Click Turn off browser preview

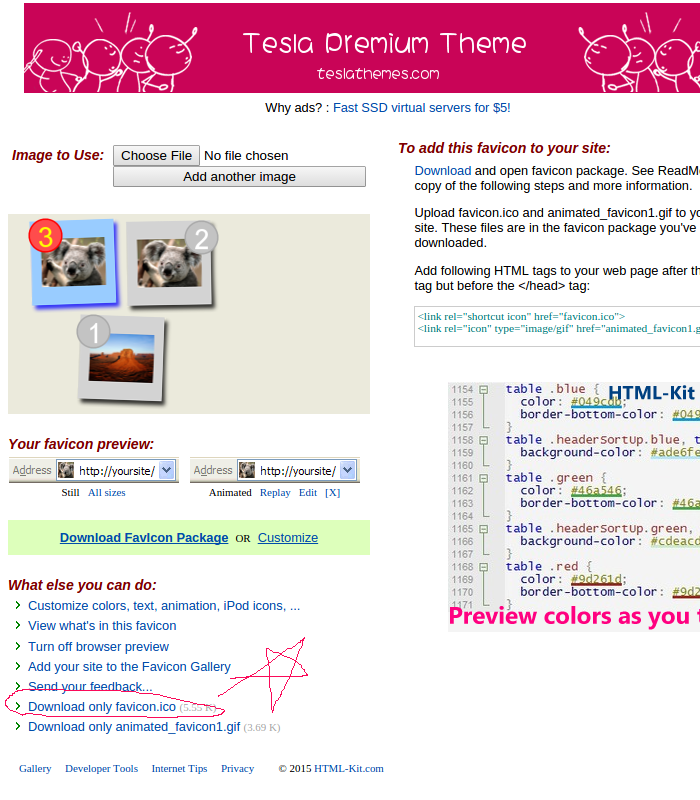click(x=98, y=646)
